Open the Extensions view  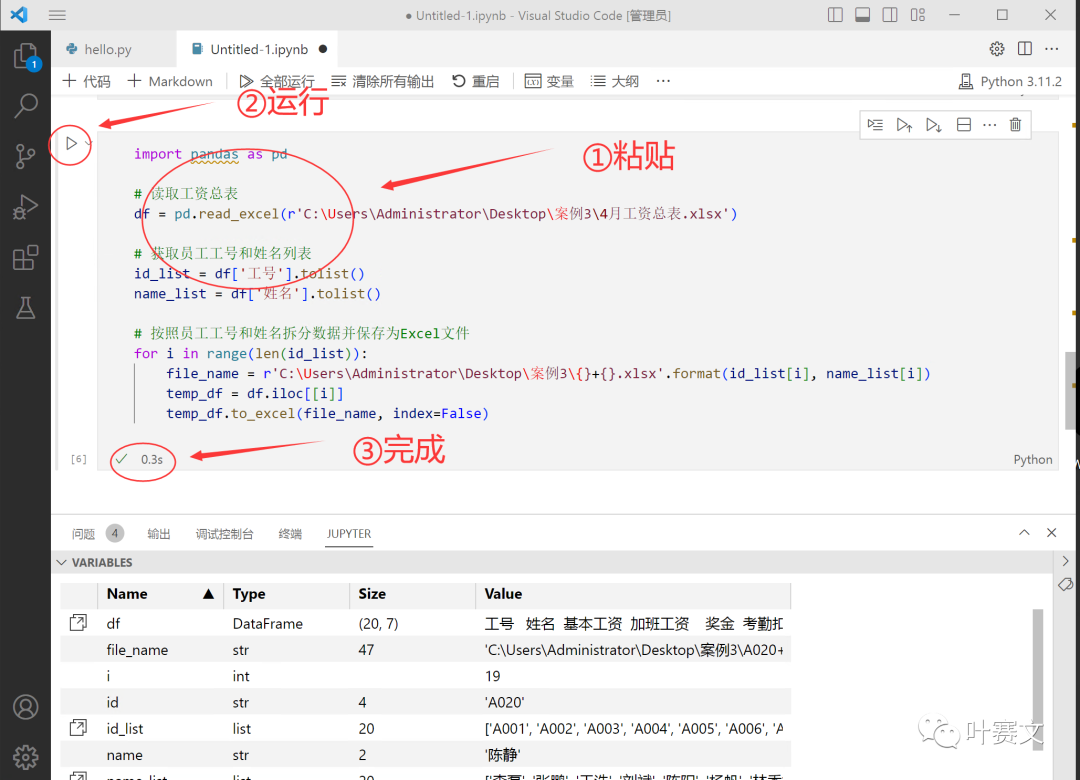click(26, 257)
